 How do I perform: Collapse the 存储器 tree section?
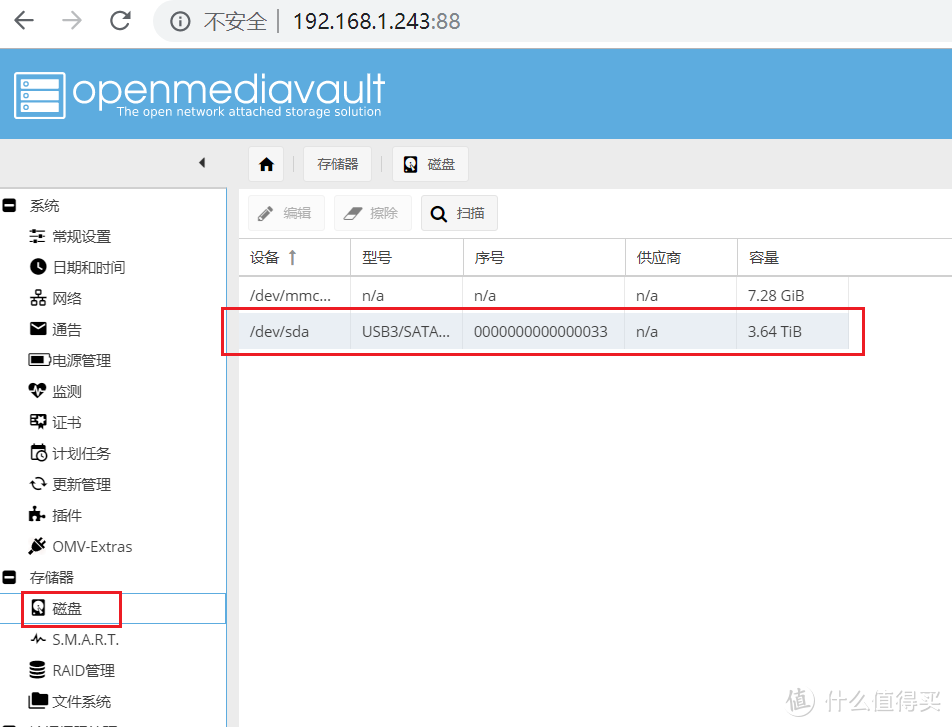[9, 577]
